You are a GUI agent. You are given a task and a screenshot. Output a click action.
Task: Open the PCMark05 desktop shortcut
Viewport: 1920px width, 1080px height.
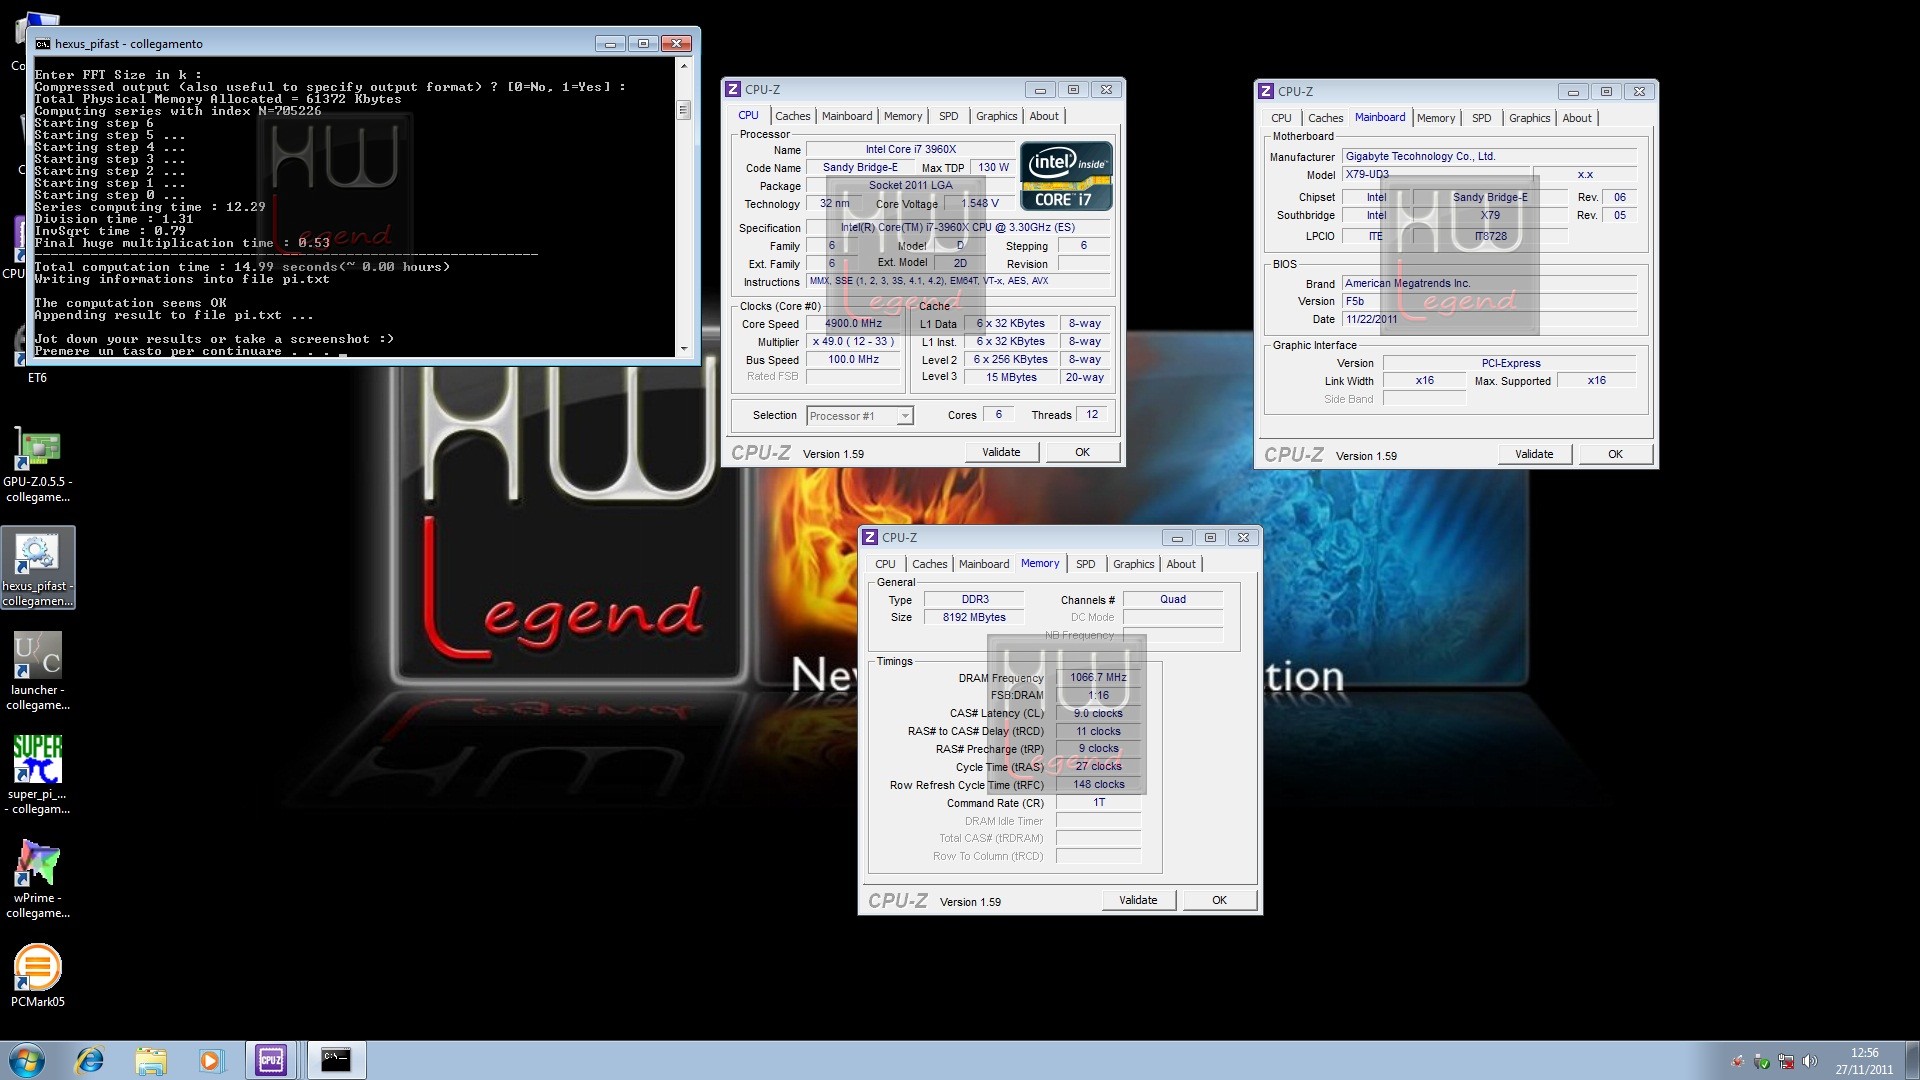[38, 976]
